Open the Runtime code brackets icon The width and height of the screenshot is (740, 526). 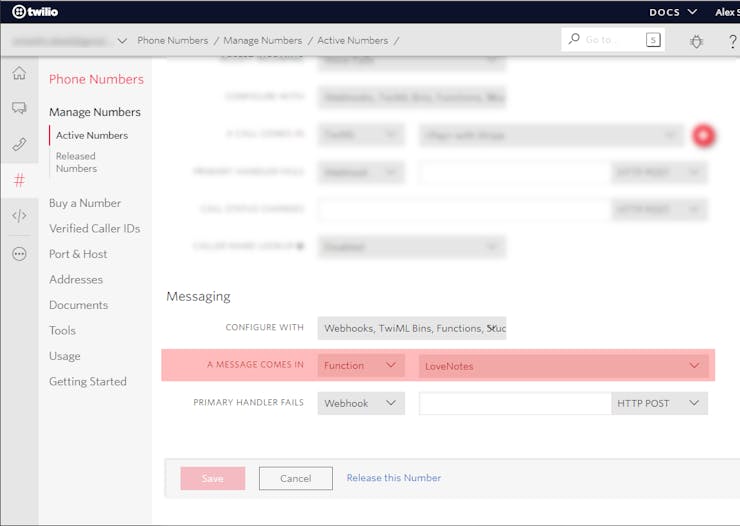19,216
